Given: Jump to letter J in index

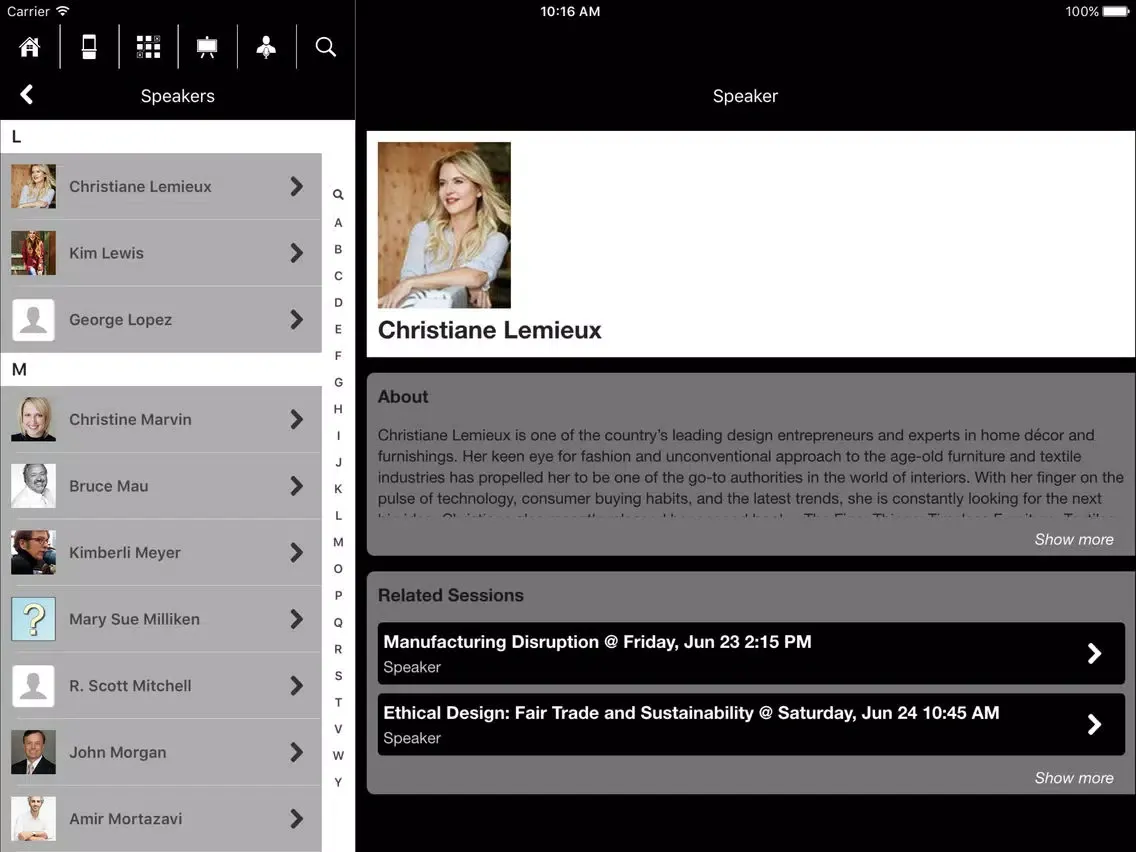Looking at the screenshot, I should [338, 462].
